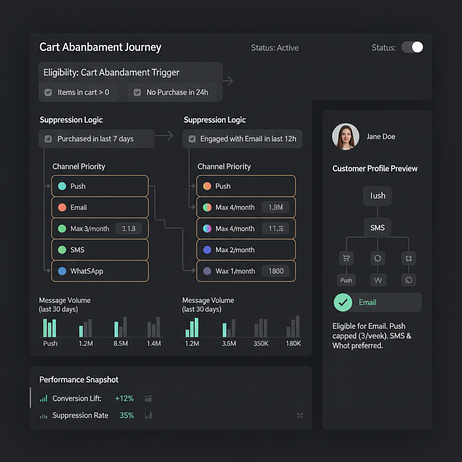462x462 pixels.
Task: Click the square bracket icon in profile tree
Action: point(408,258)
